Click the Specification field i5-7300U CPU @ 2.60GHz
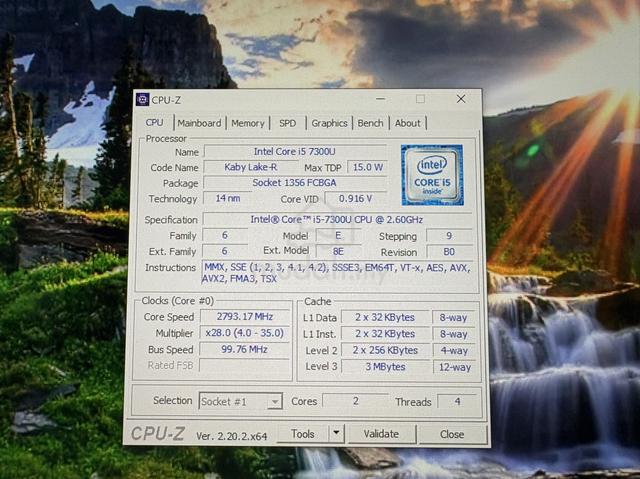Image resolution: width=640 pixels, height=479 pixels. click(337, 220)
